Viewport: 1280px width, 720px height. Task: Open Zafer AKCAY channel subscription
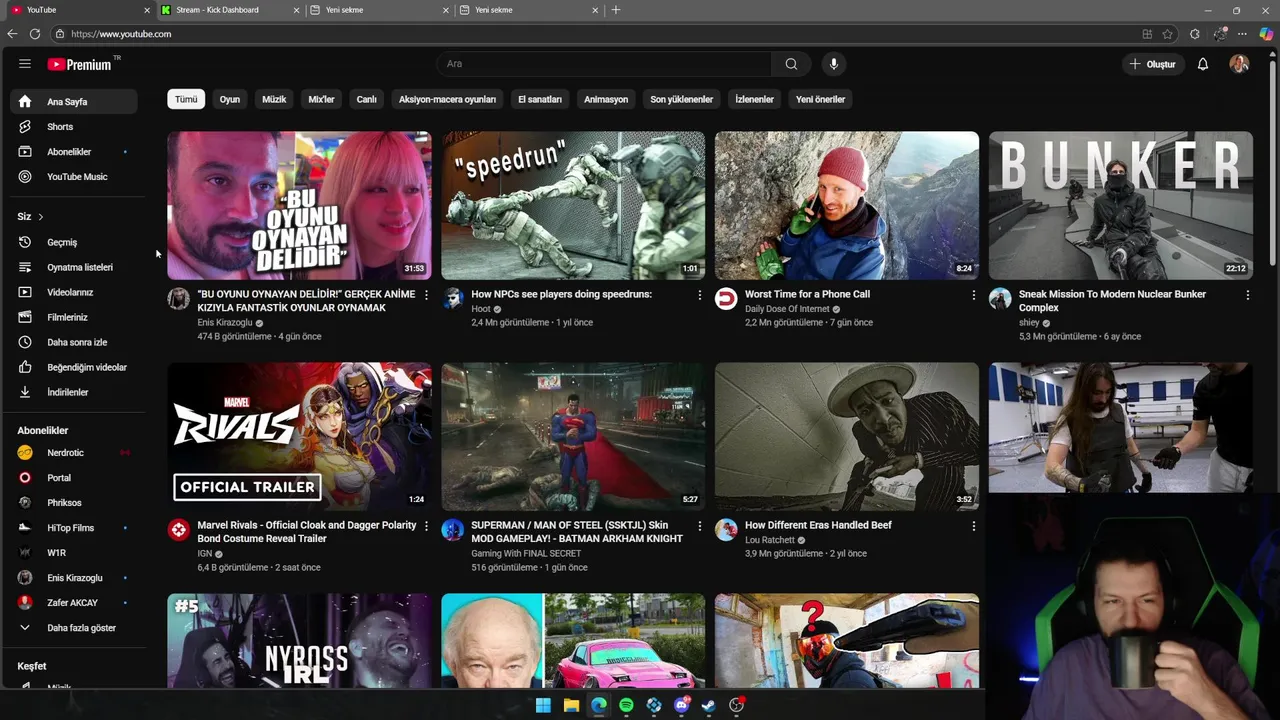click(x=74, y=603)
